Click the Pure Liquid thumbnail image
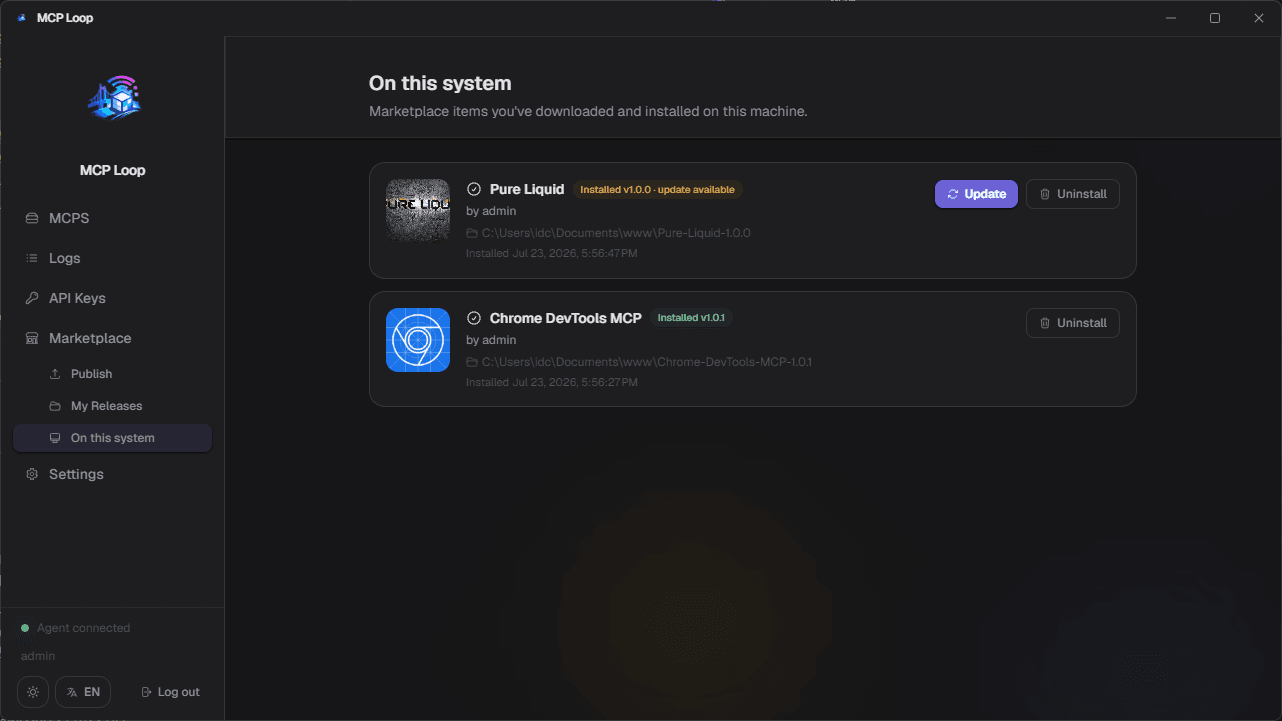 (x=418, y=210)
